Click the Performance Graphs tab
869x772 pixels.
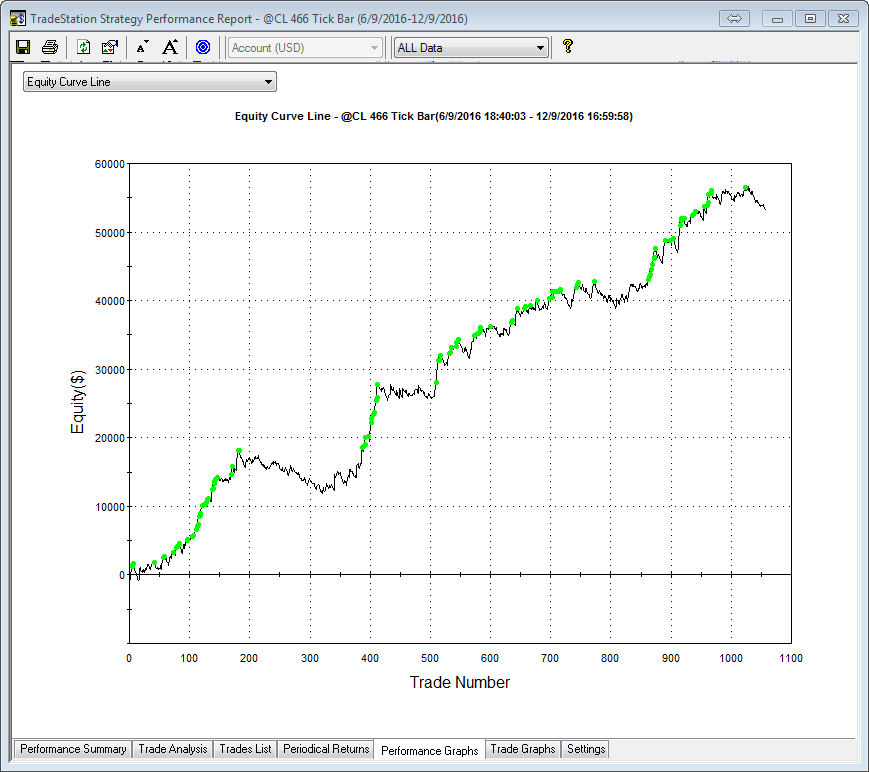tap(430, 750)
